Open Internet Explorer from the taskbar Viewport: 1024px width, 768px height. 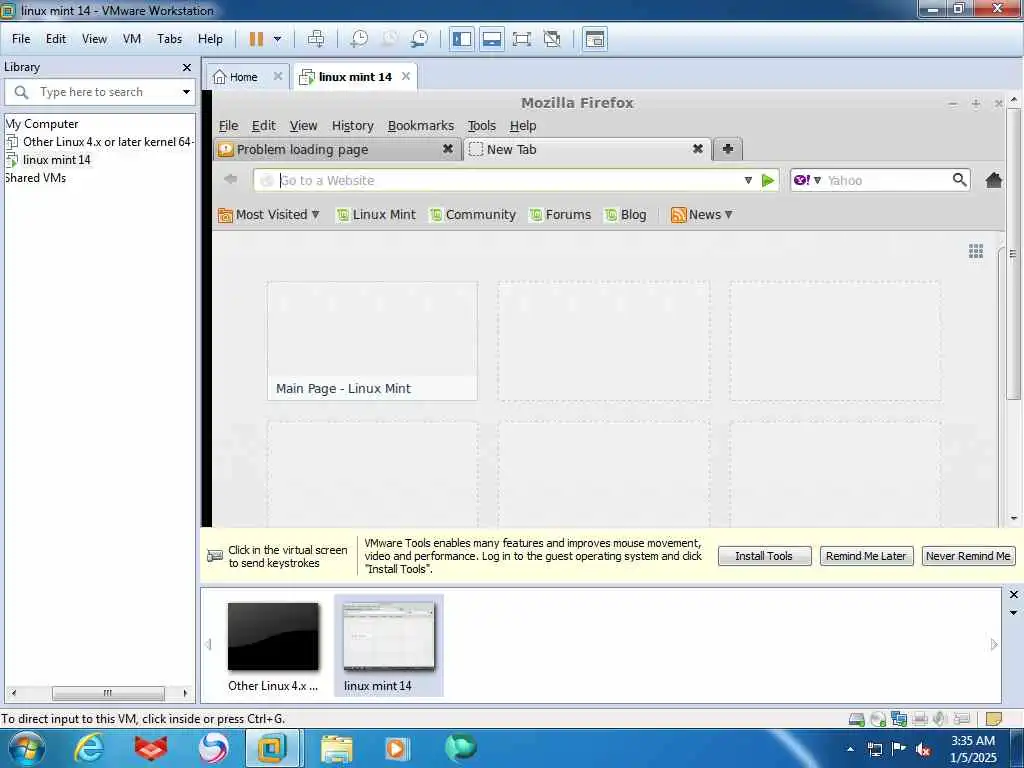coord(88,748)
